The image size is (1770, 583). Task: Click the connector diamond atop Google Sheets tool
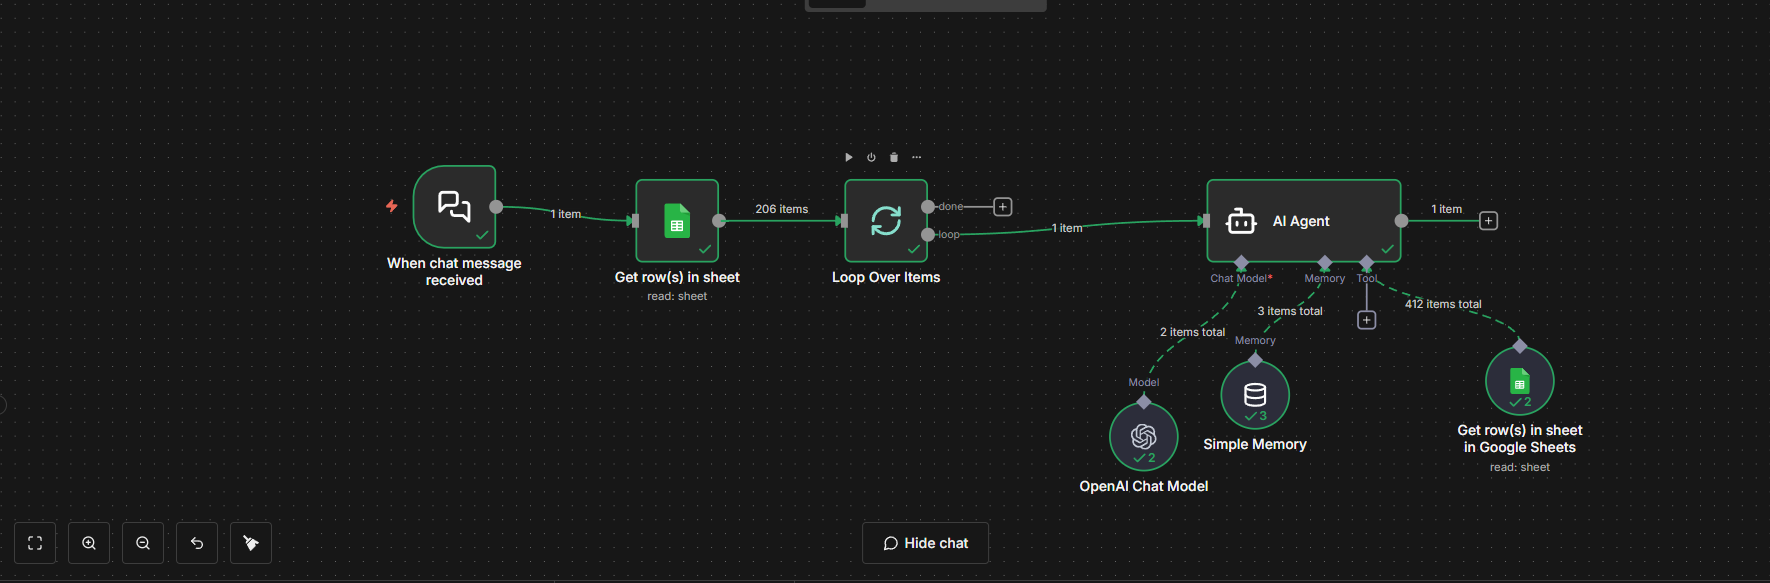coord(1520,346)
